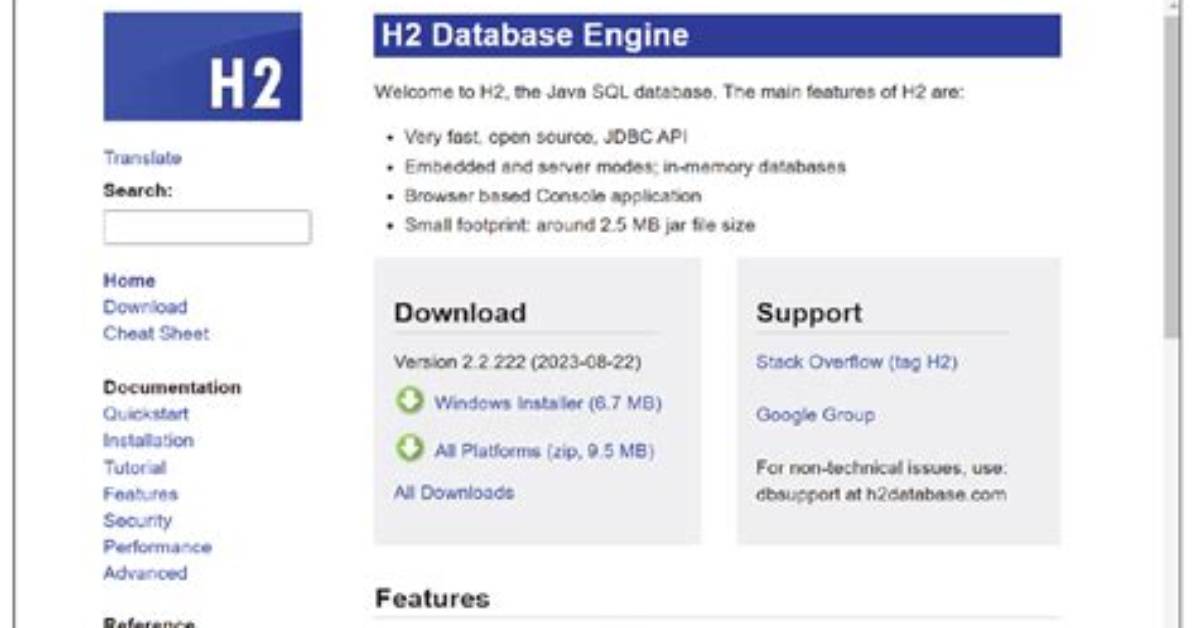Open the Security documentation link
Screen dimensions: 1196x628
[x=137, y=520]
